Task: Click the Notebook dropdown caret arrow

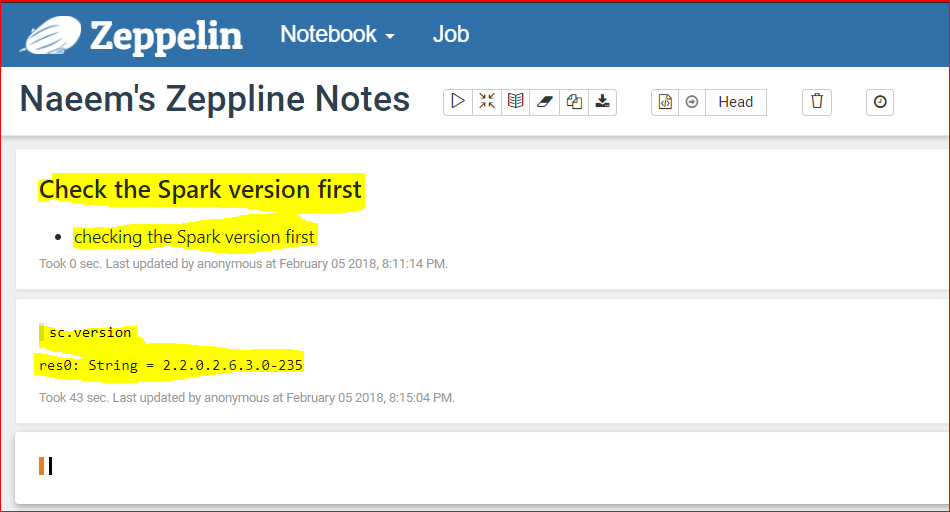Action: tap(390, 37)
